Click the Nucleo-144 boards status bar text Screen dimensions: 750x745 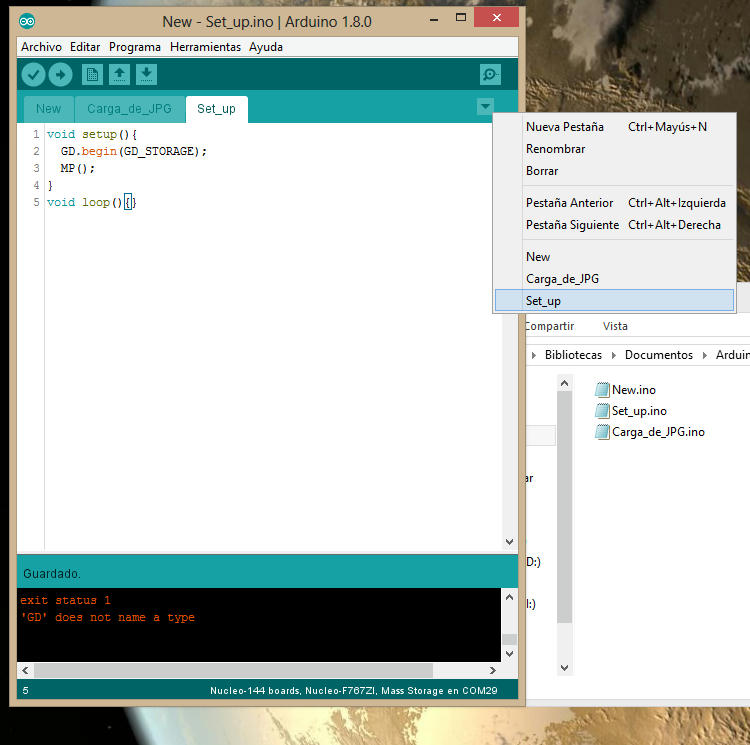tap(353, 690)
